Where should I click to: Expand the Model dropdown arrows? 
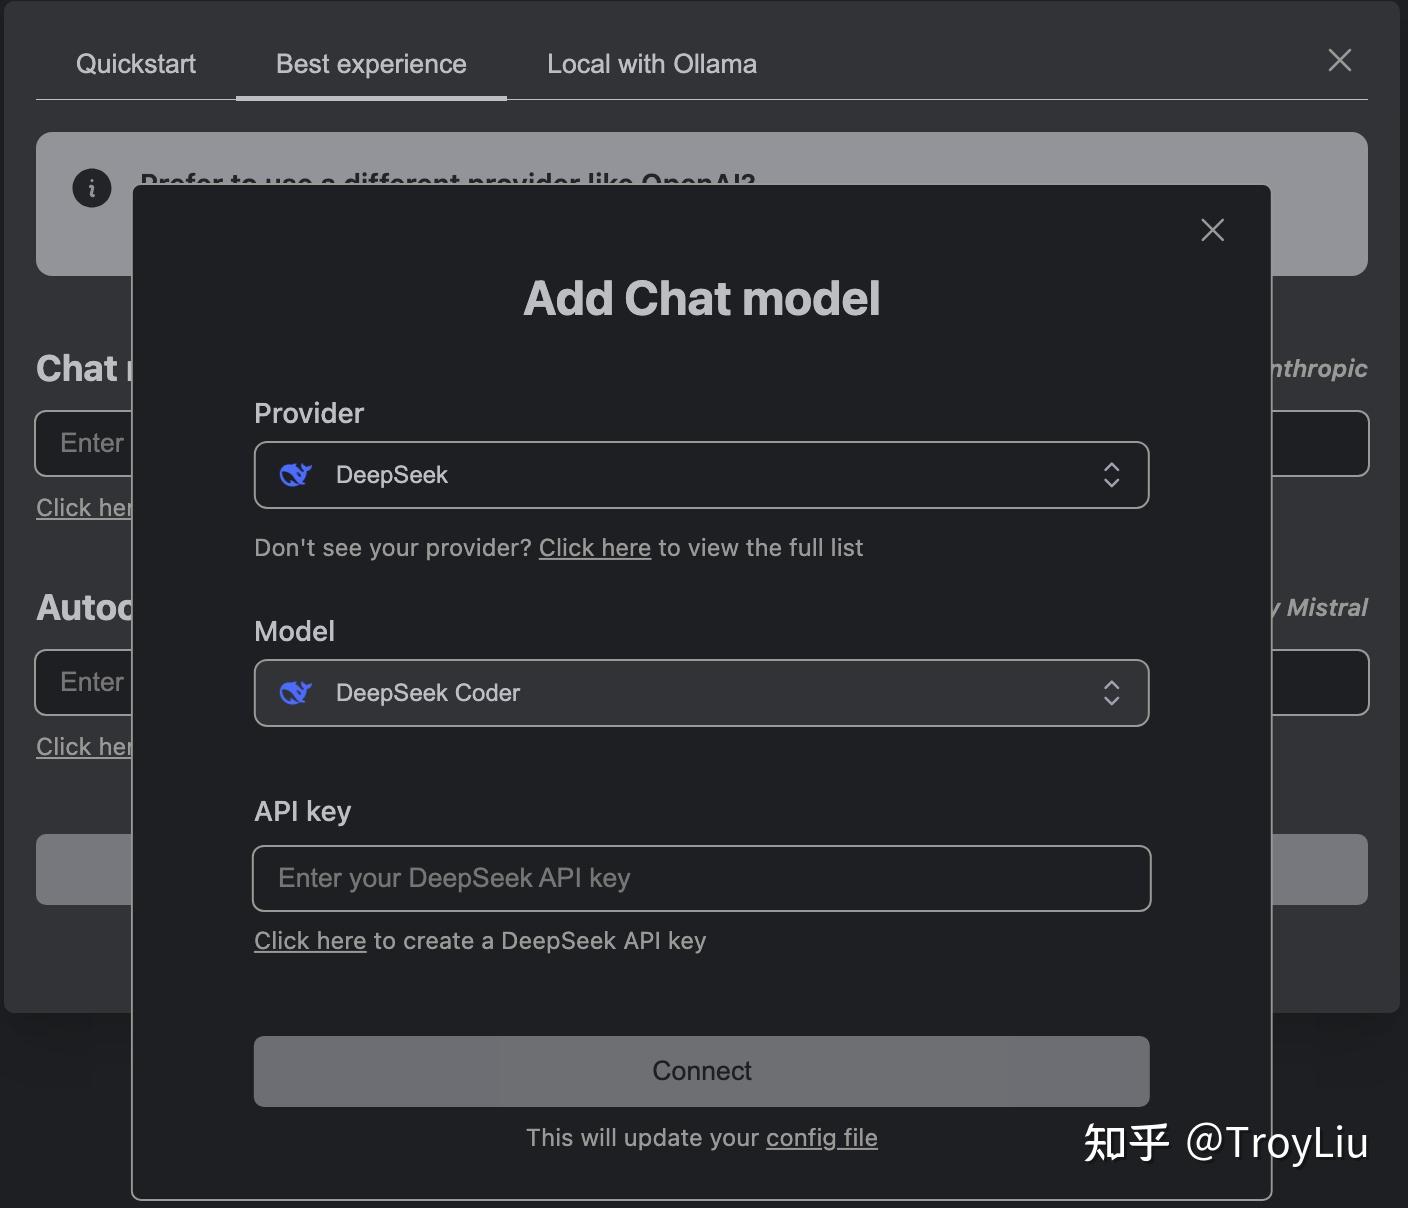[1111, 693]
